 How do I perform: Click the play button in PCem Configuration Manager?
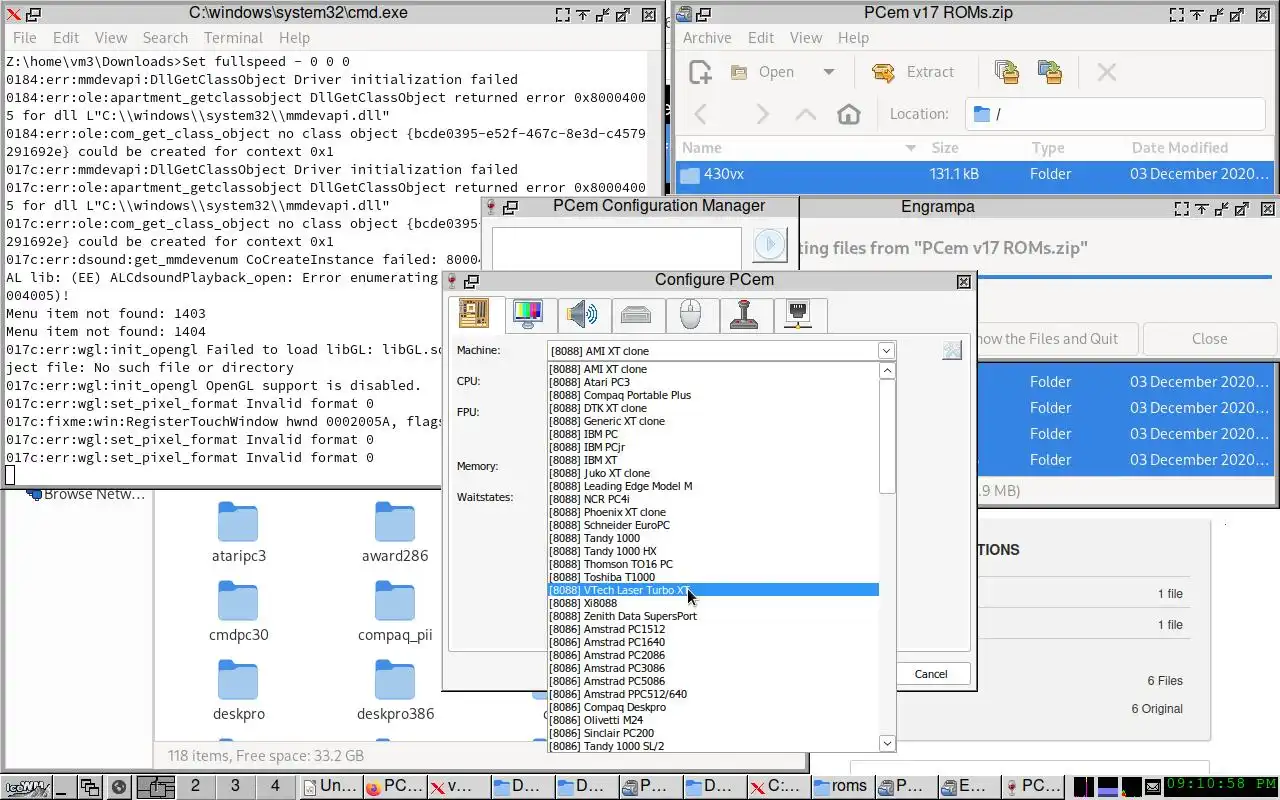click(770, 244)
